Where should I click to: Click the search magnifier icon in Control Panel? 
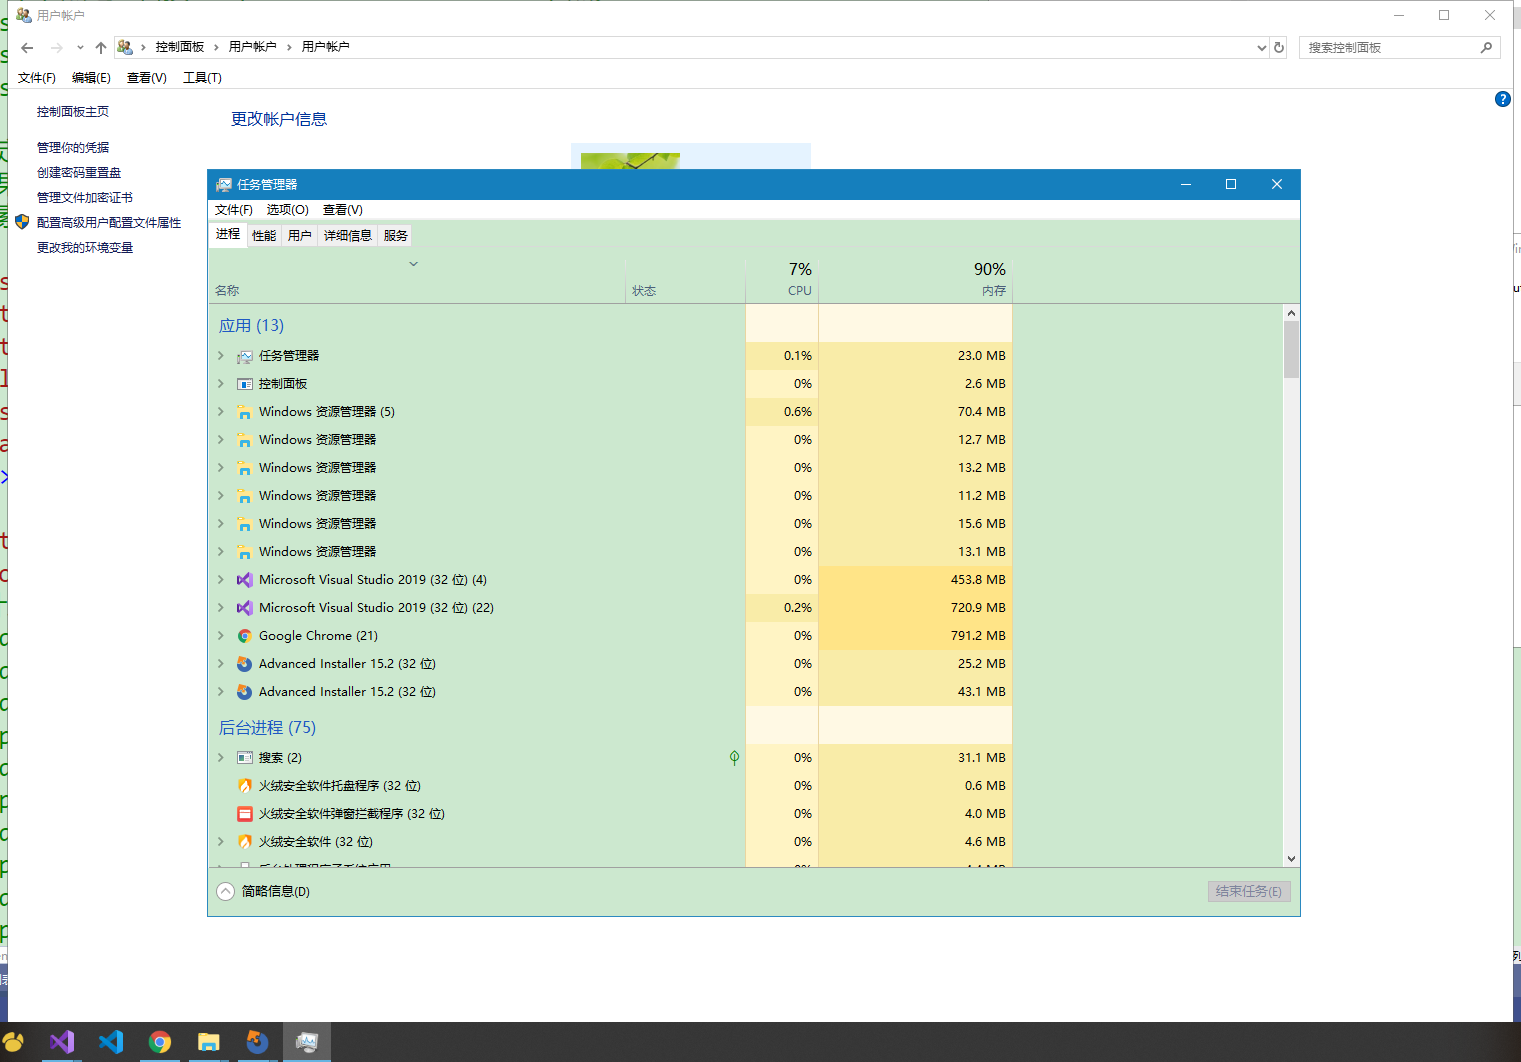point(1486,47)
